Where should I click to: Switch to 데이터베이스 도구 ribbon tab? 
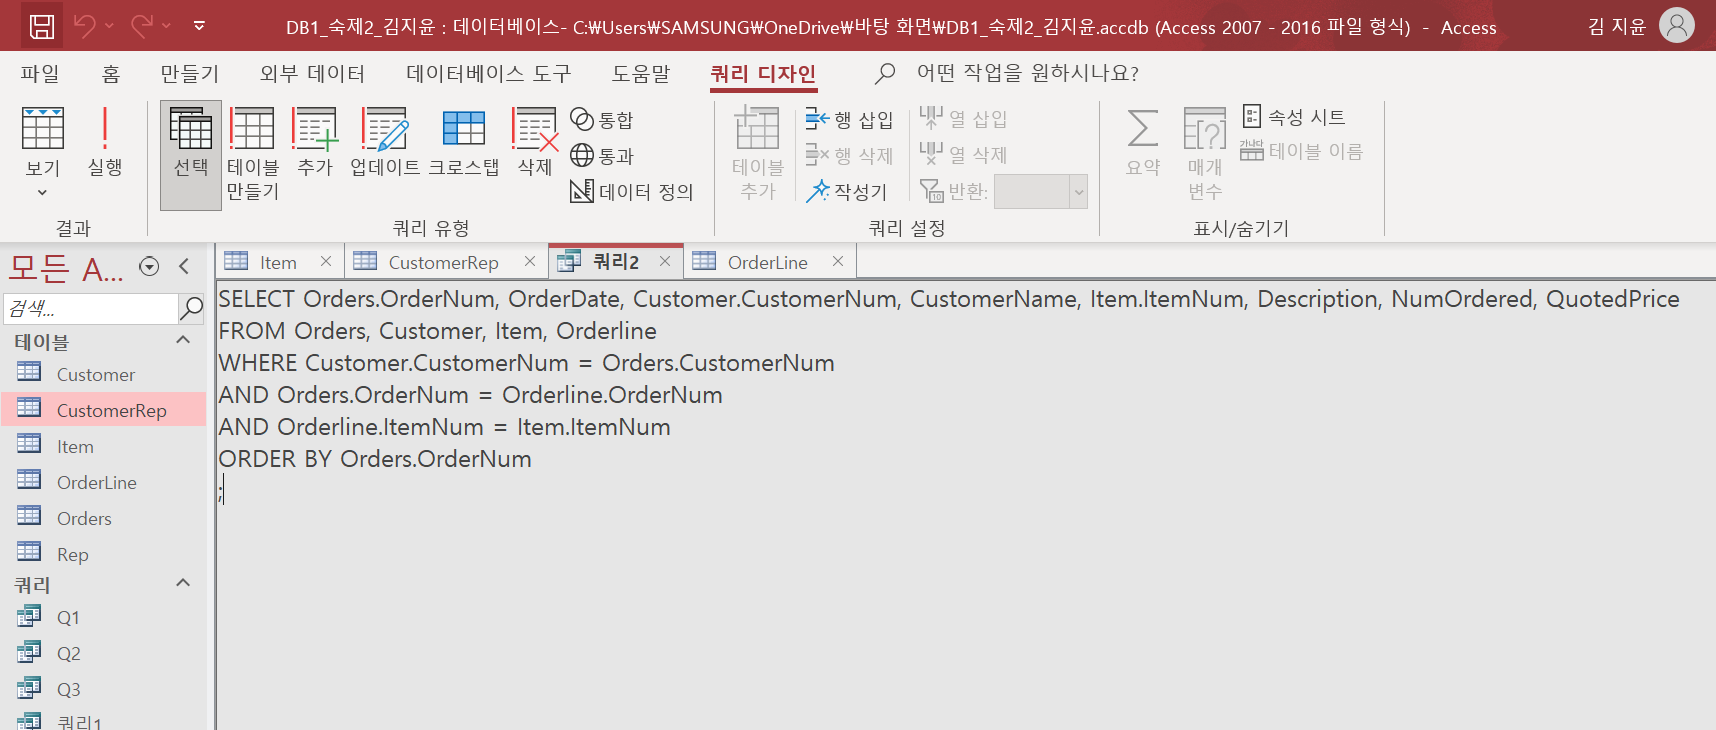point(489,74)
